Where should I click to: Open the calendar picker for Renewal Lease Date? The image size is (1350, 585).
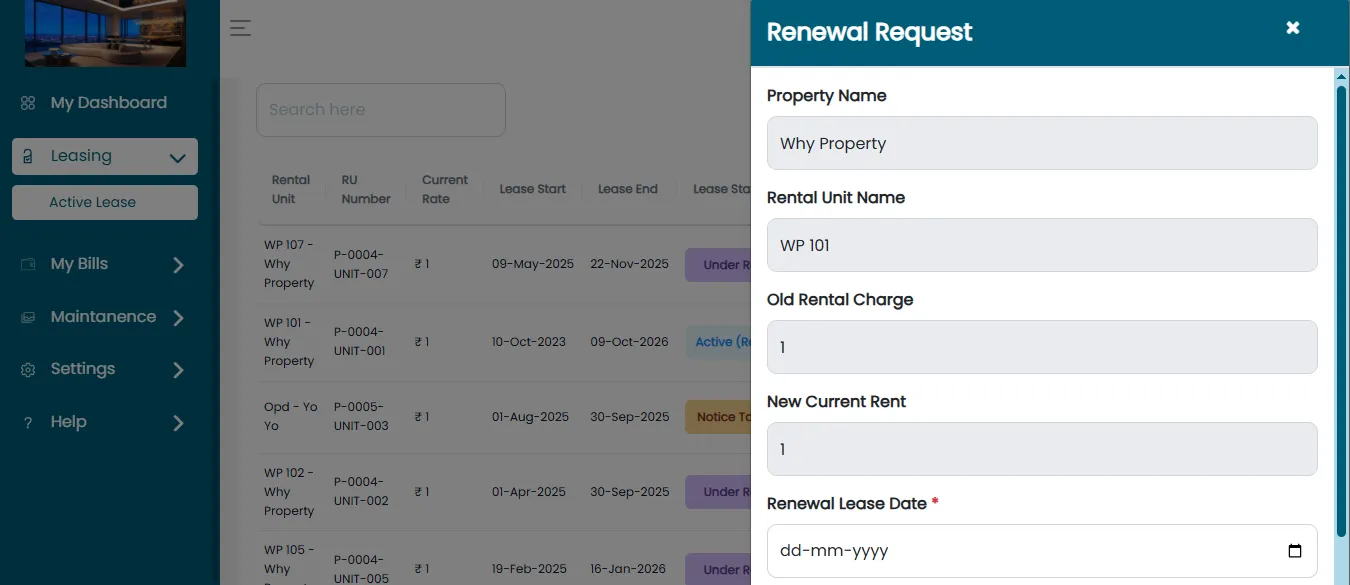click(x=1295, y=551)
